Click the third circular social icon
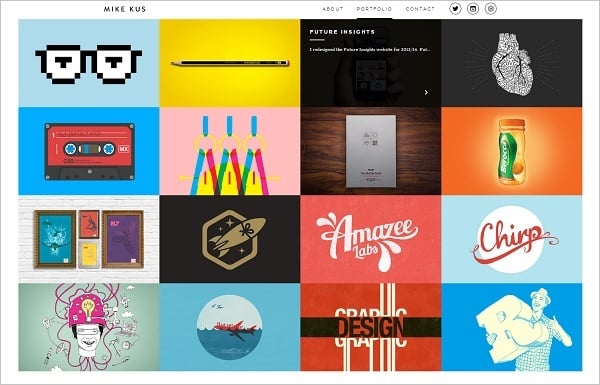The width and height of the screenshot is (600, 385). pyautogui.click(x=491, y=8)
